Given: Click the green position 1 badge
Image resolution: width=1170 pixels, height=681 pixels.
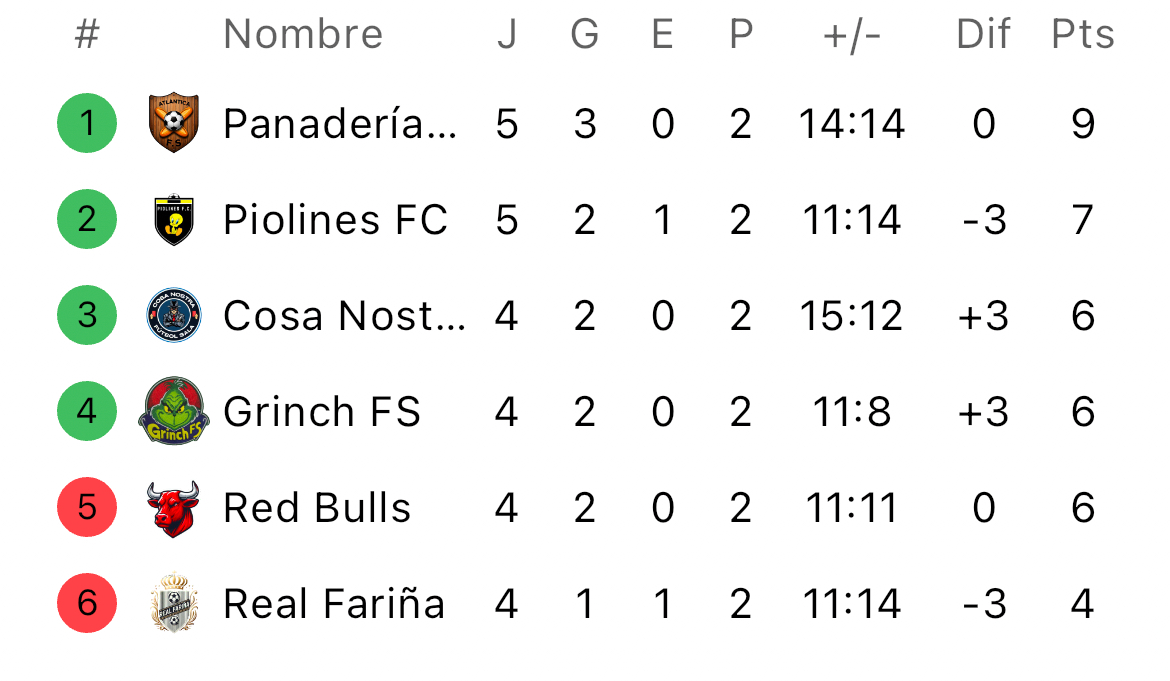Looking at the screenshot, I should click(87, 123).
